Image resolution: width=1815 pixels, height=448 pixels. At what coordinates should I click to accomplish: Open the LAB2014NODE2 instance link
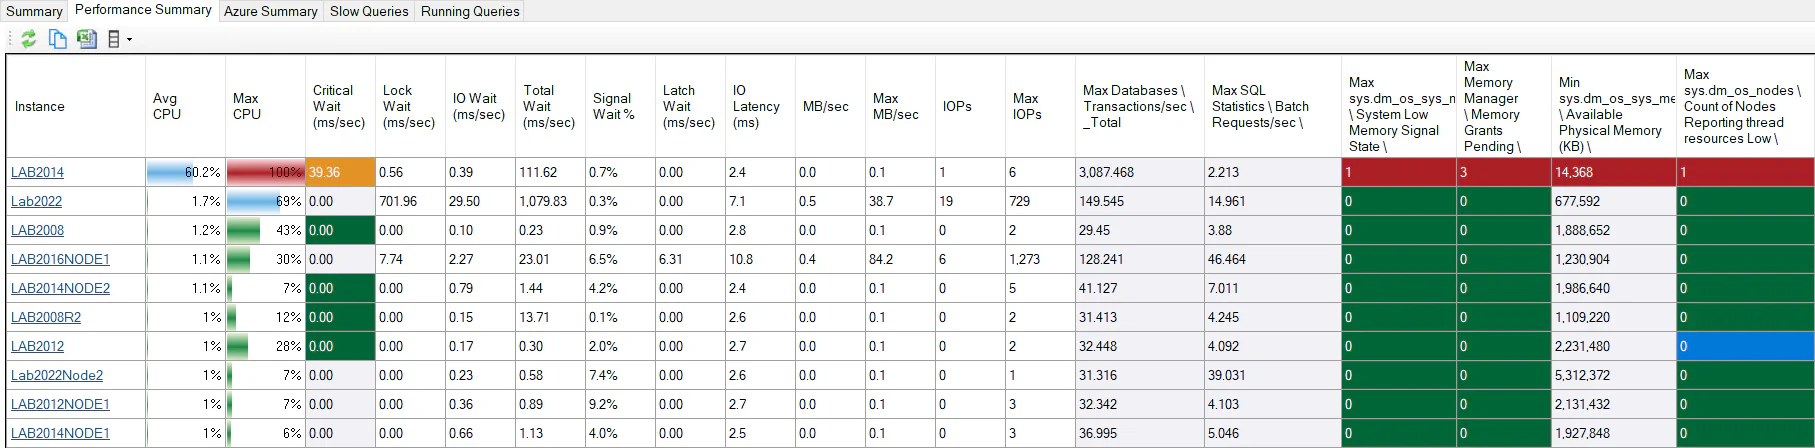(60, 288)
